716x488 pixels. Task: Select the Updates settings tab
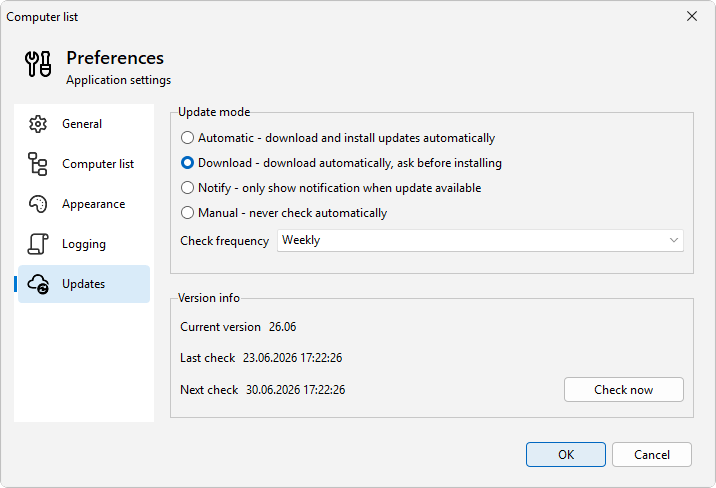pyautogui.click(x=84, y=284)
